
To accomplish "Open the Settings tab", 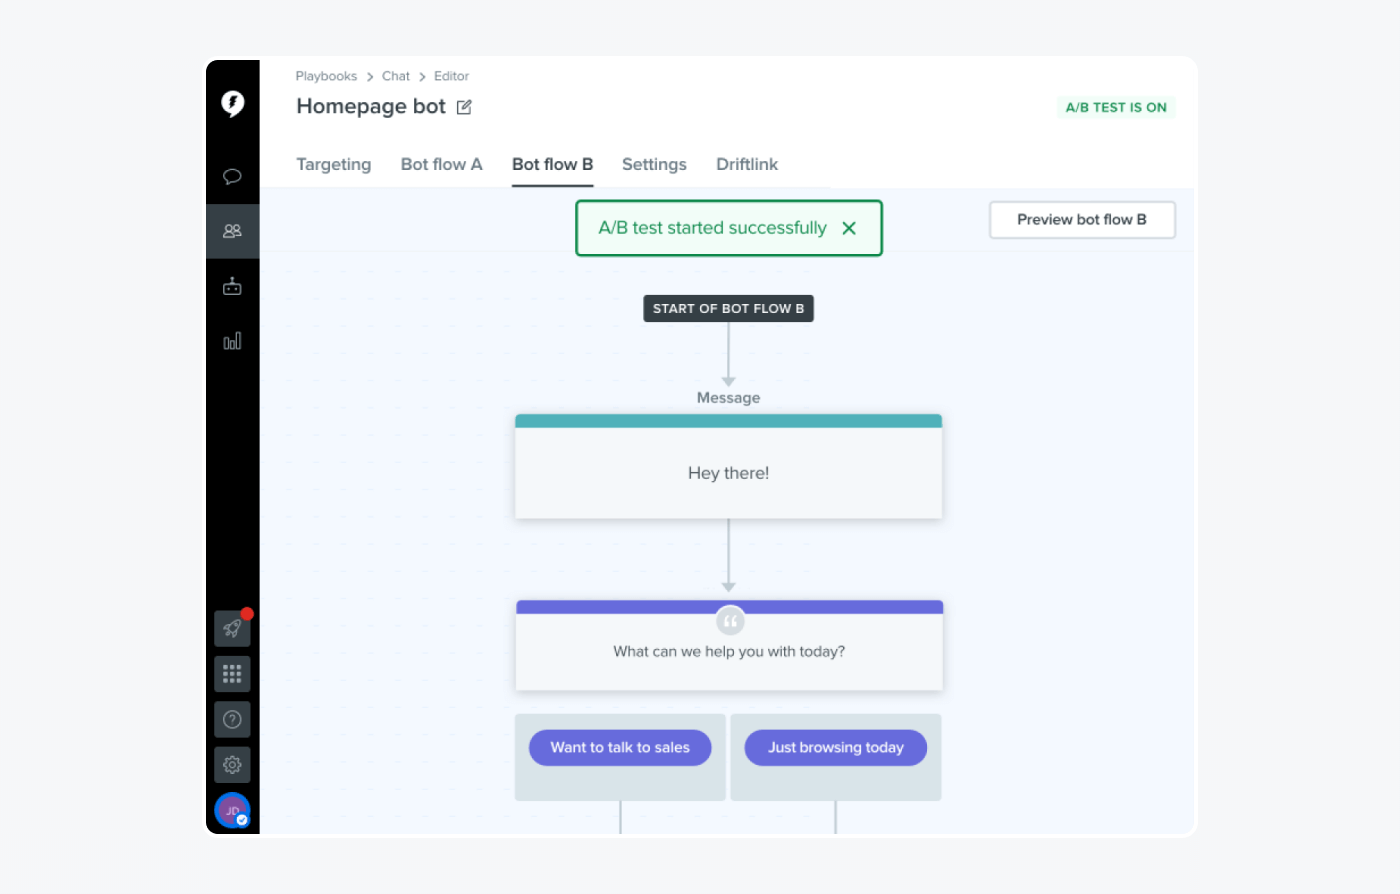I will point(654,164).
